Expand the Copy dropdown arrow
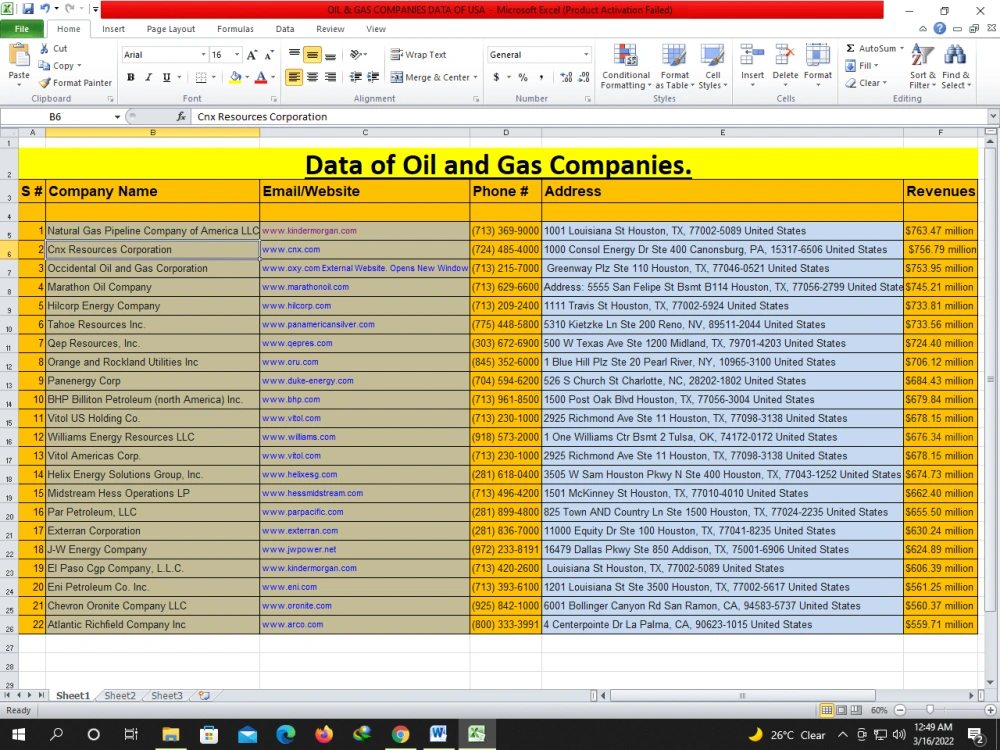 coord(79,66)
